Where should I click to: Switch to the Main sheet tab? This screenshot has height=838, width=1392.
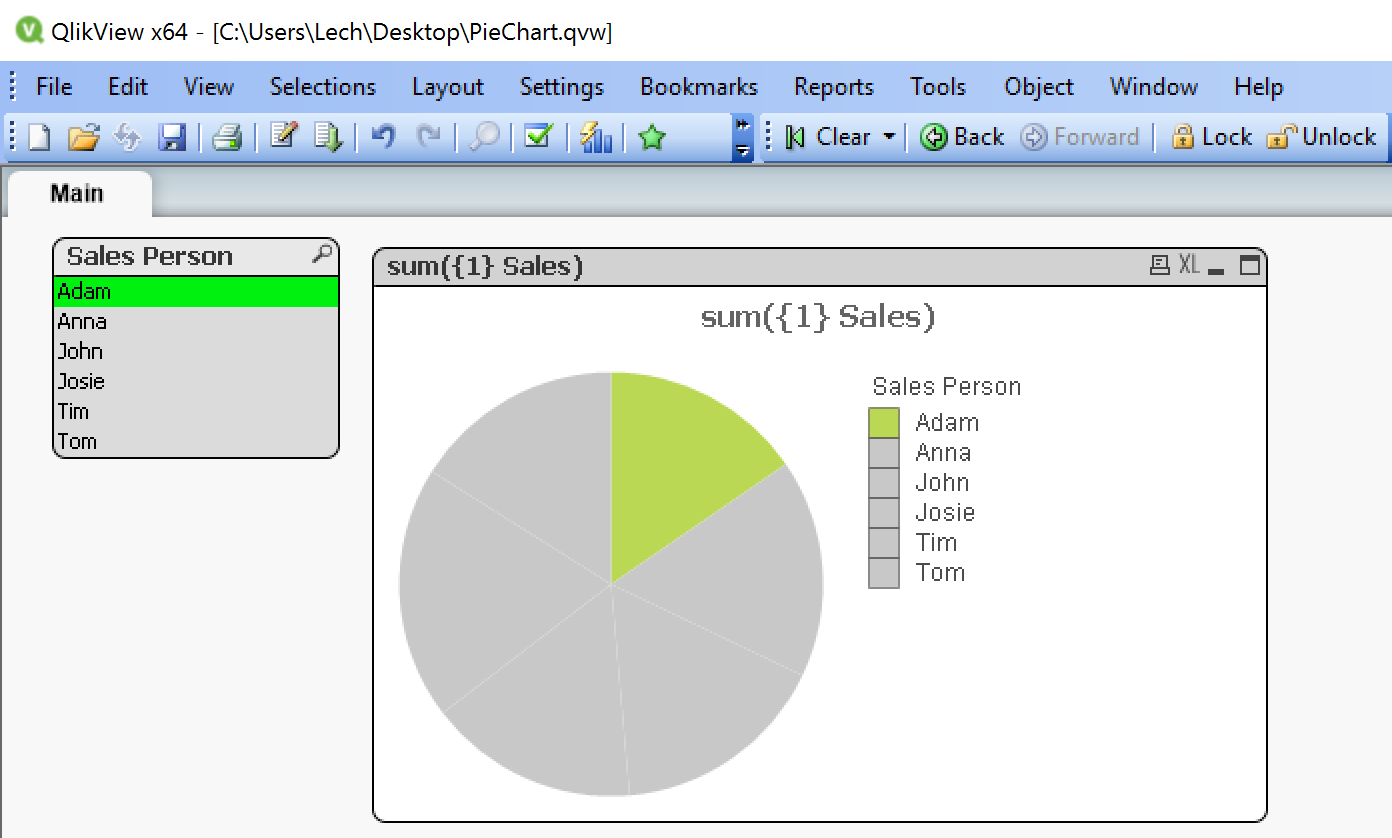point(78,193)
